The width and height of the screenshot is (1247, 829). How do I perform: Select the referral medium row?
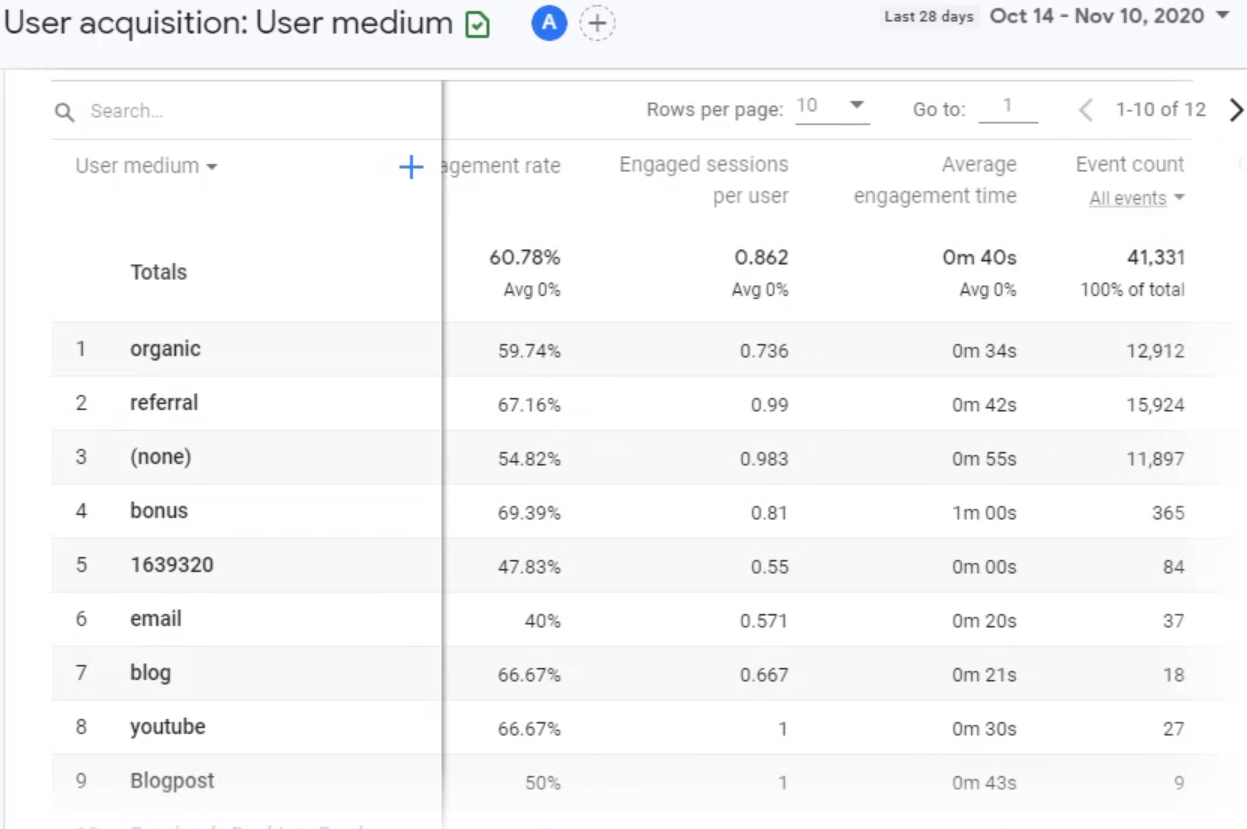[162, 402]
